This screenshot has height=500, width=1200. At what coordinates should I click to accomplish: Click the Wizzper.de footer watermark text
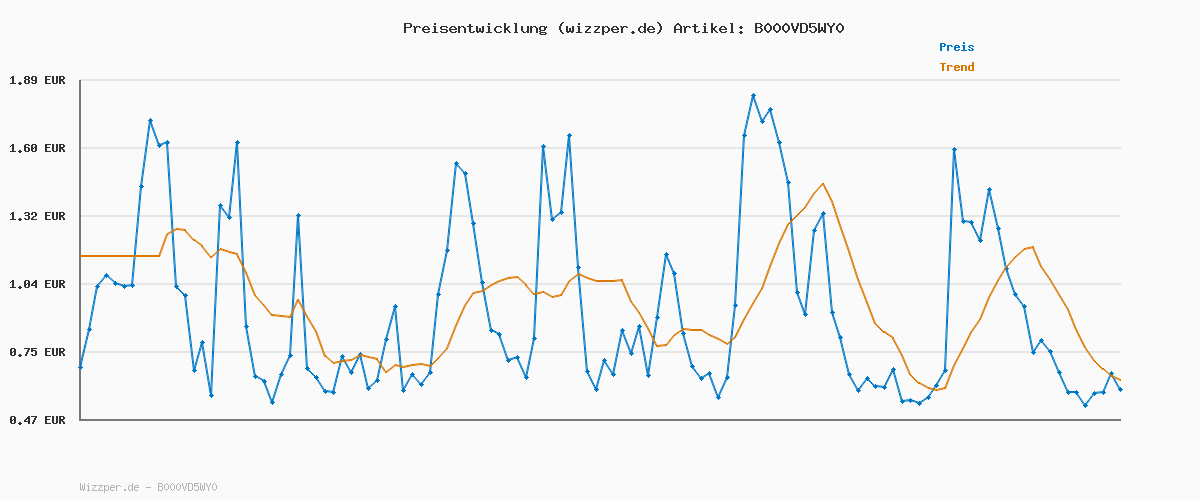(109, 487)
